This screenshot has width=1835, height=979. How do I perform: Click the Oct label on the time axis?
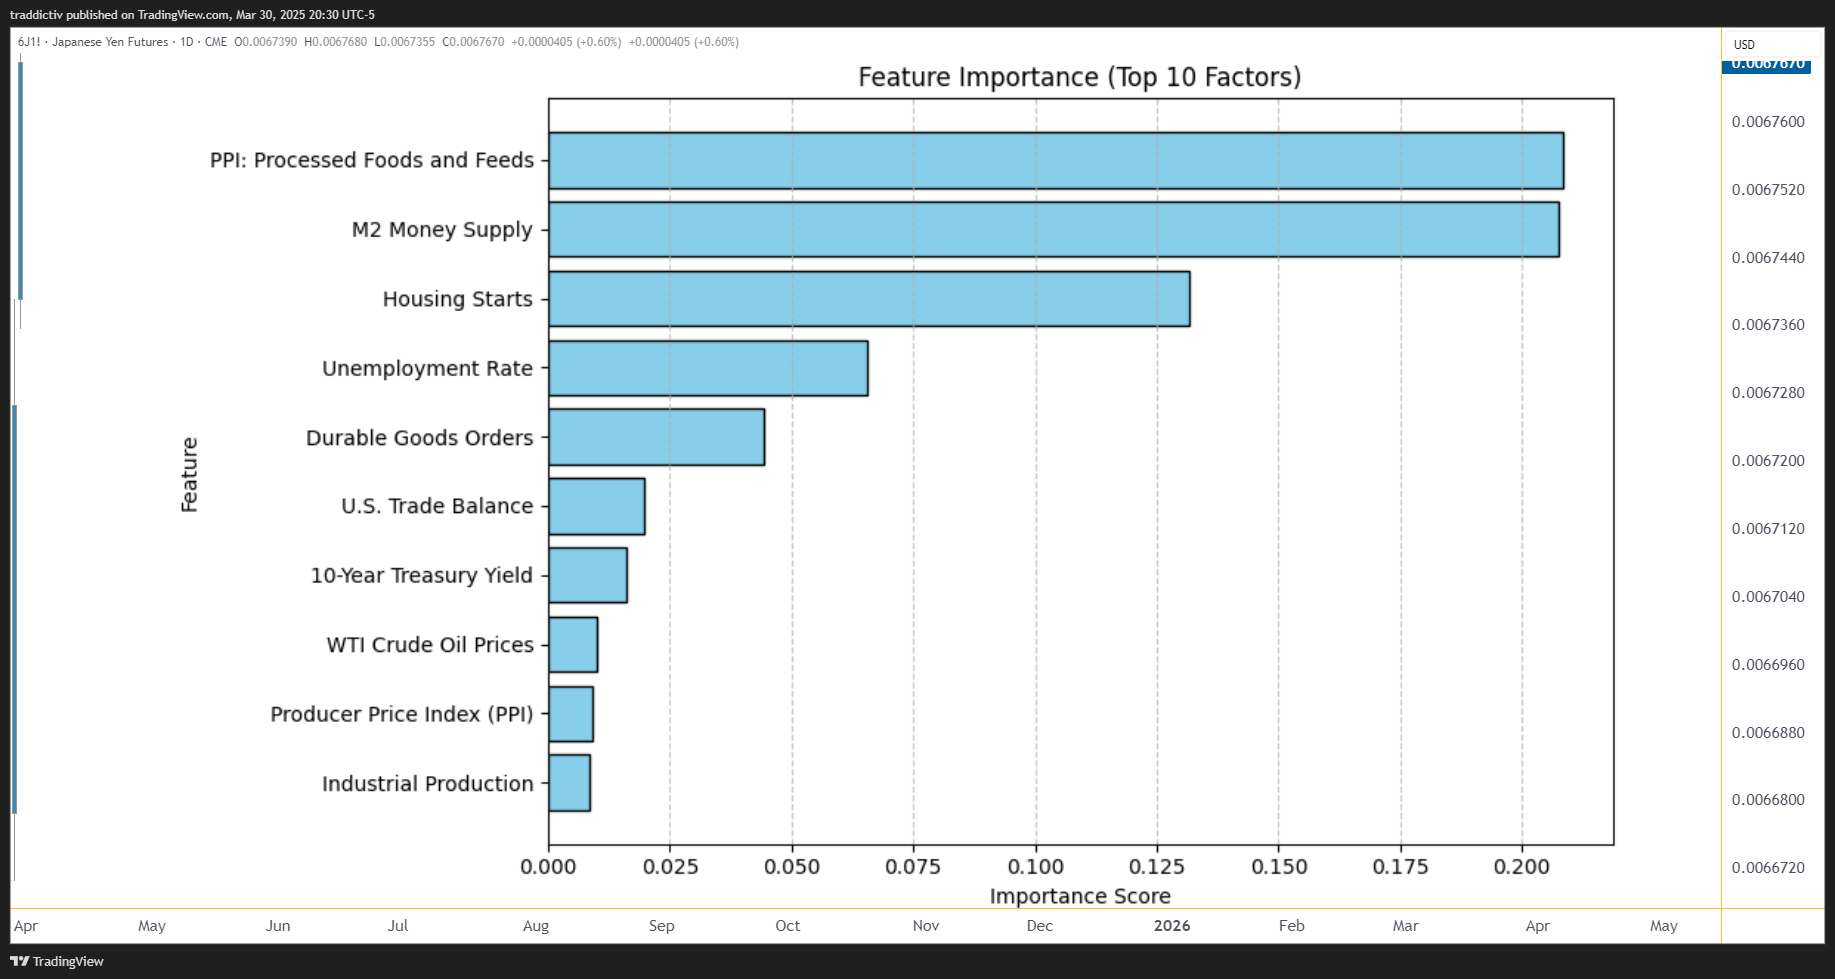point(788,926)
